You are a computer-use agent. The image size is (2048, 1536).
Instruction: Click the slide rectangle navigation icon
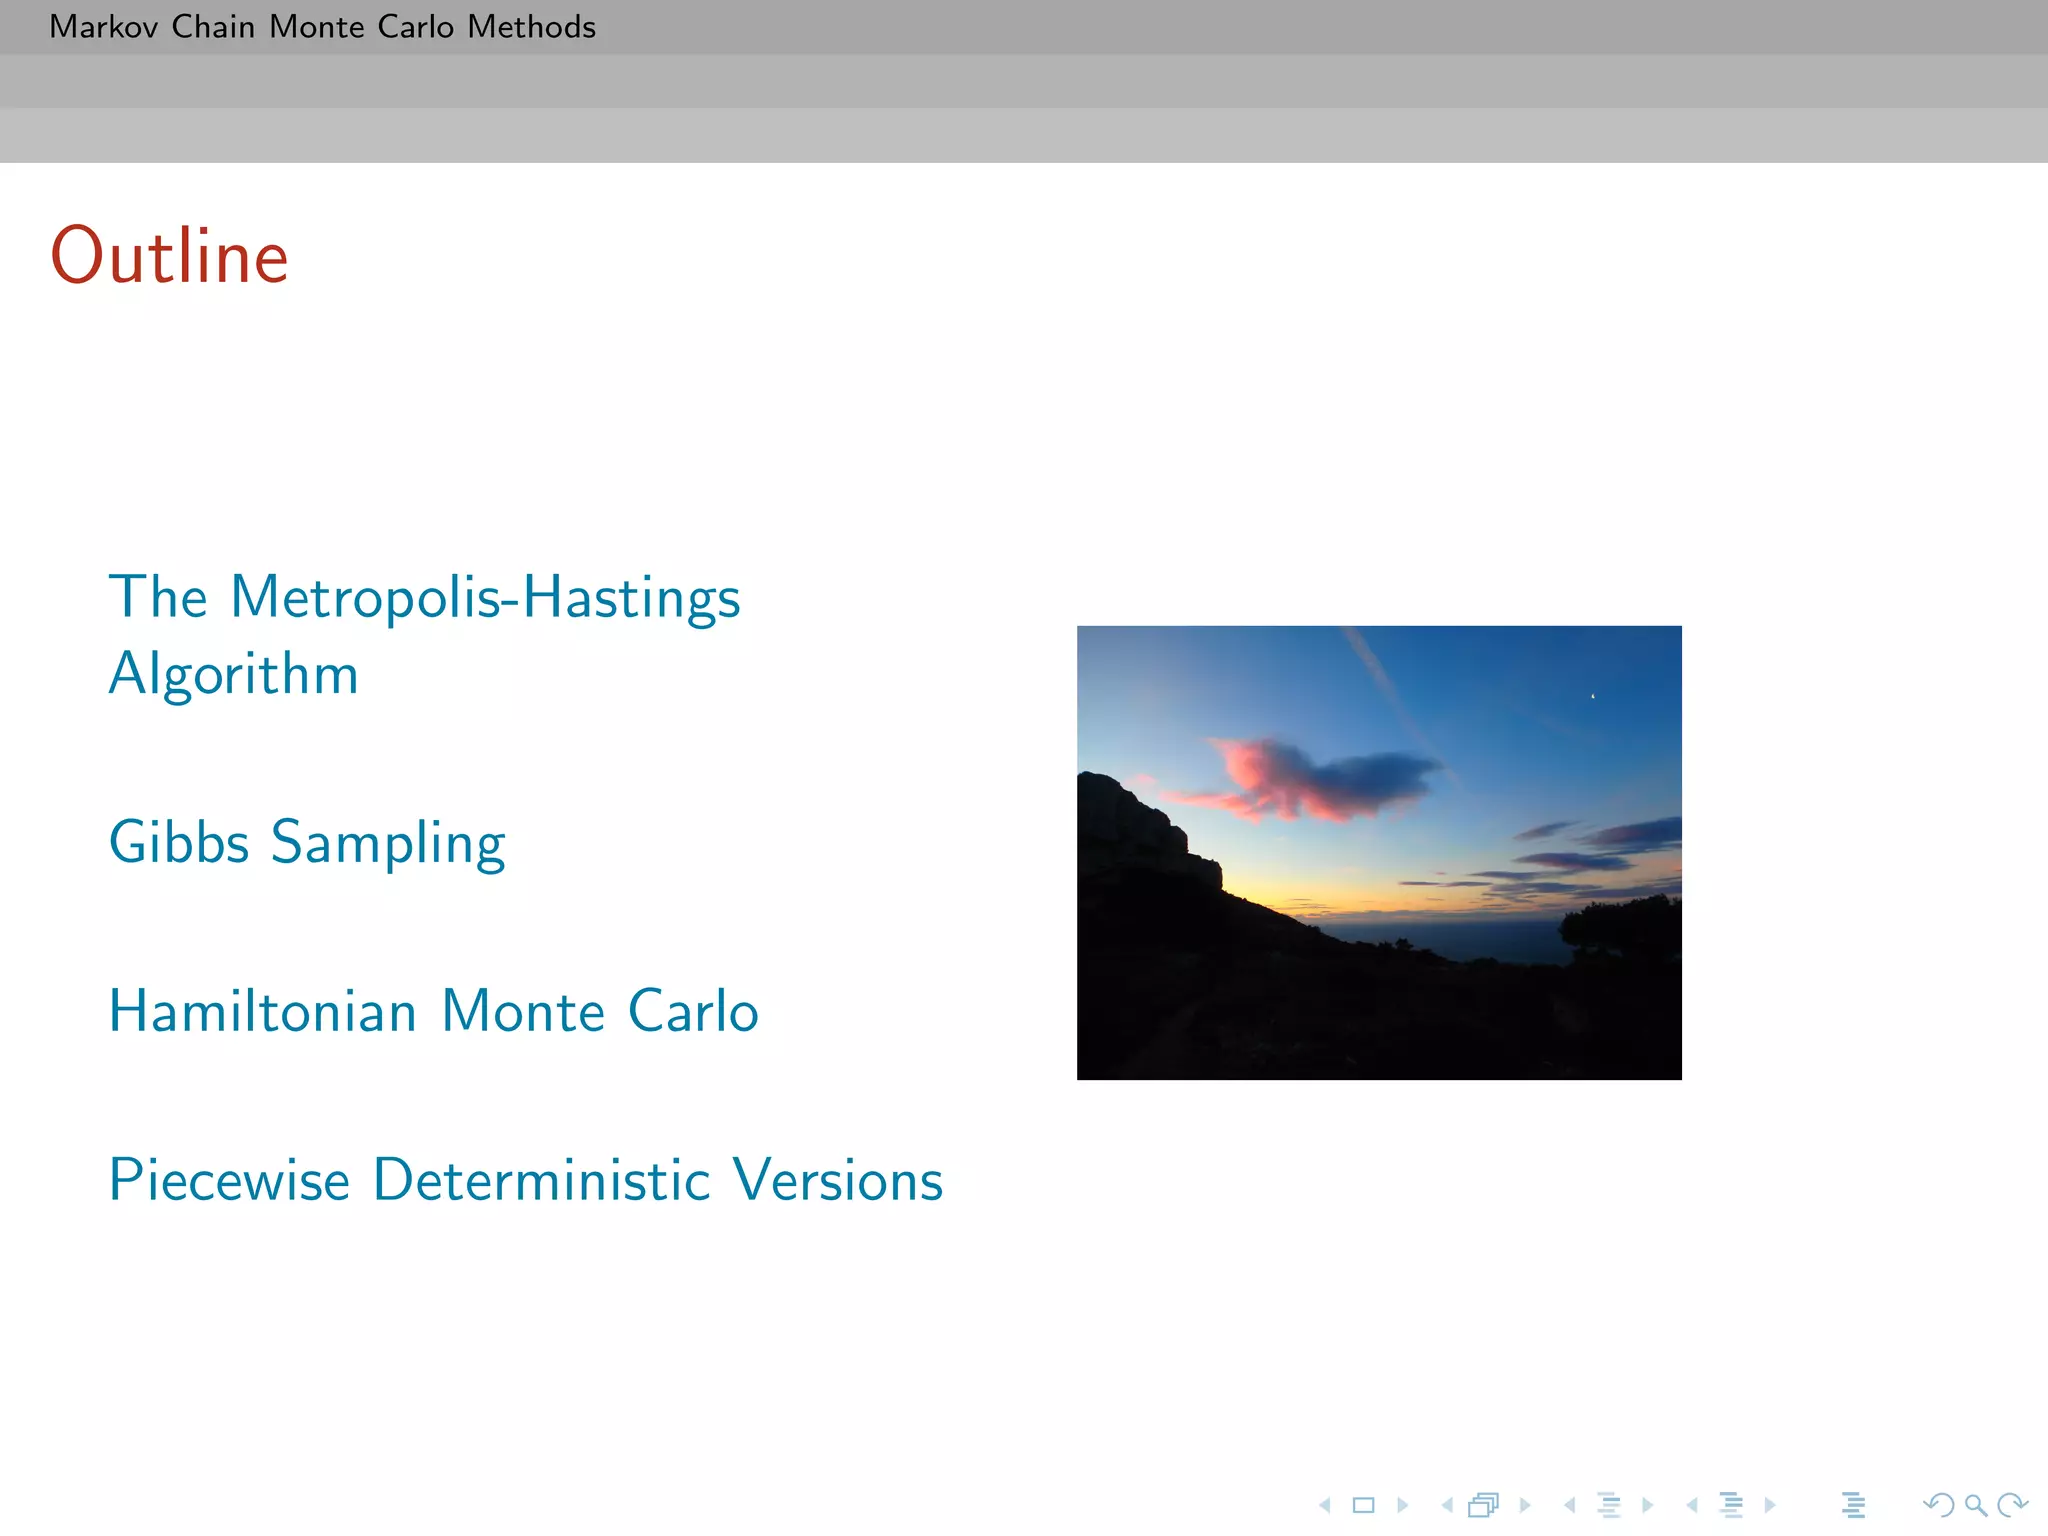point(1363,1505)
